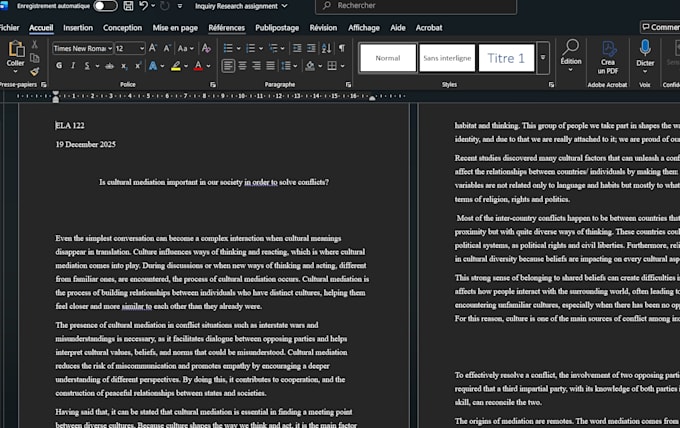
Task: Apply the Titre 1 style
Action: (x=506, y=58)
